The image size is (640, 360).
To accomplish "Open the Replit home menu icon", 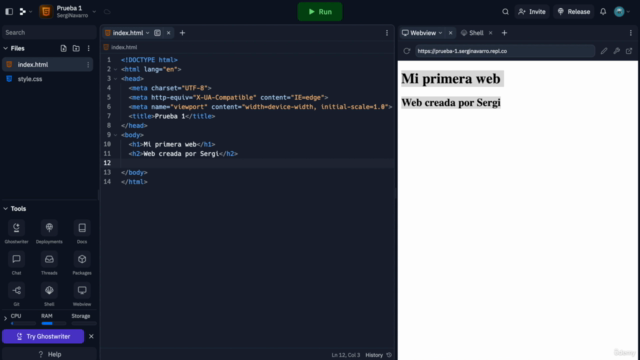I will click(23, 12).
